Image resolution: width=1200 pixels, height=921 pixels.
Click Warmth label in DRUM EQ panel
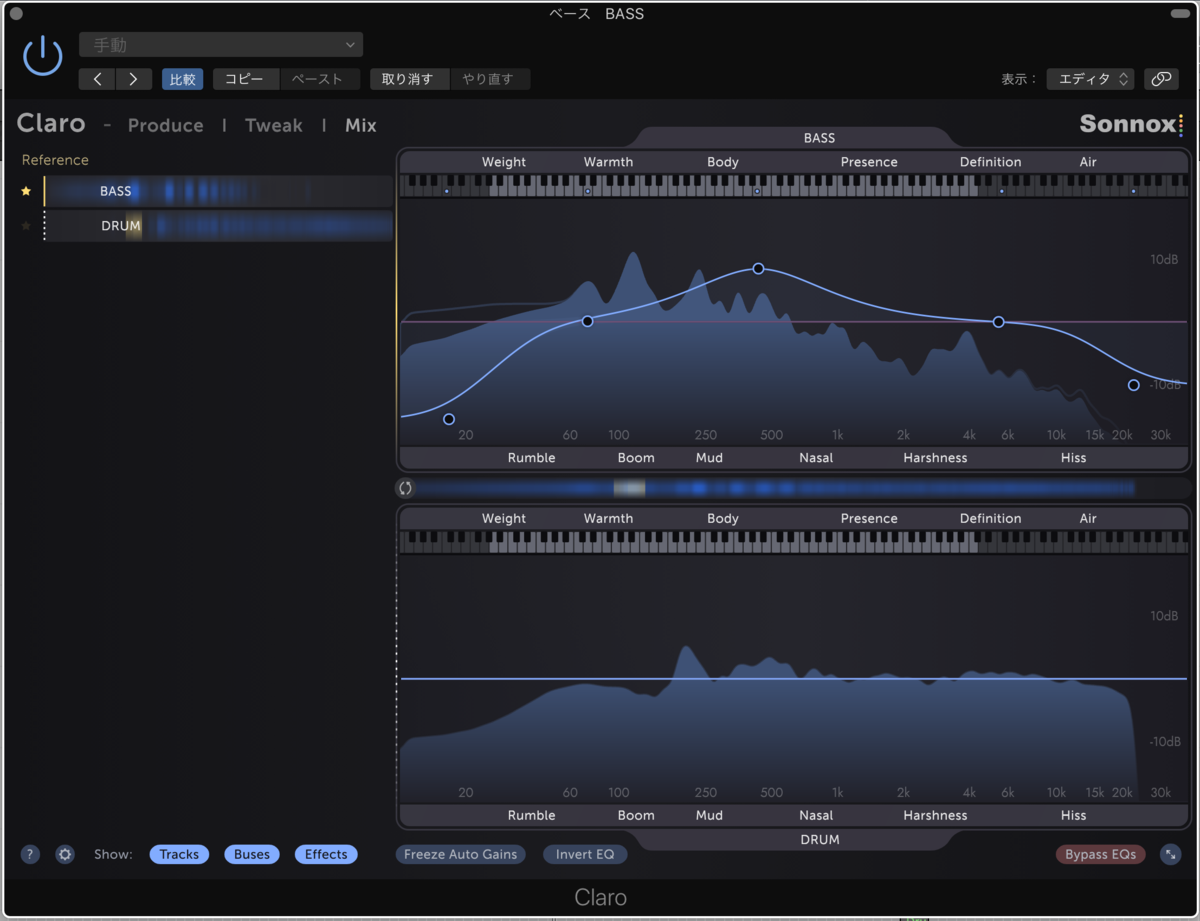608,519
